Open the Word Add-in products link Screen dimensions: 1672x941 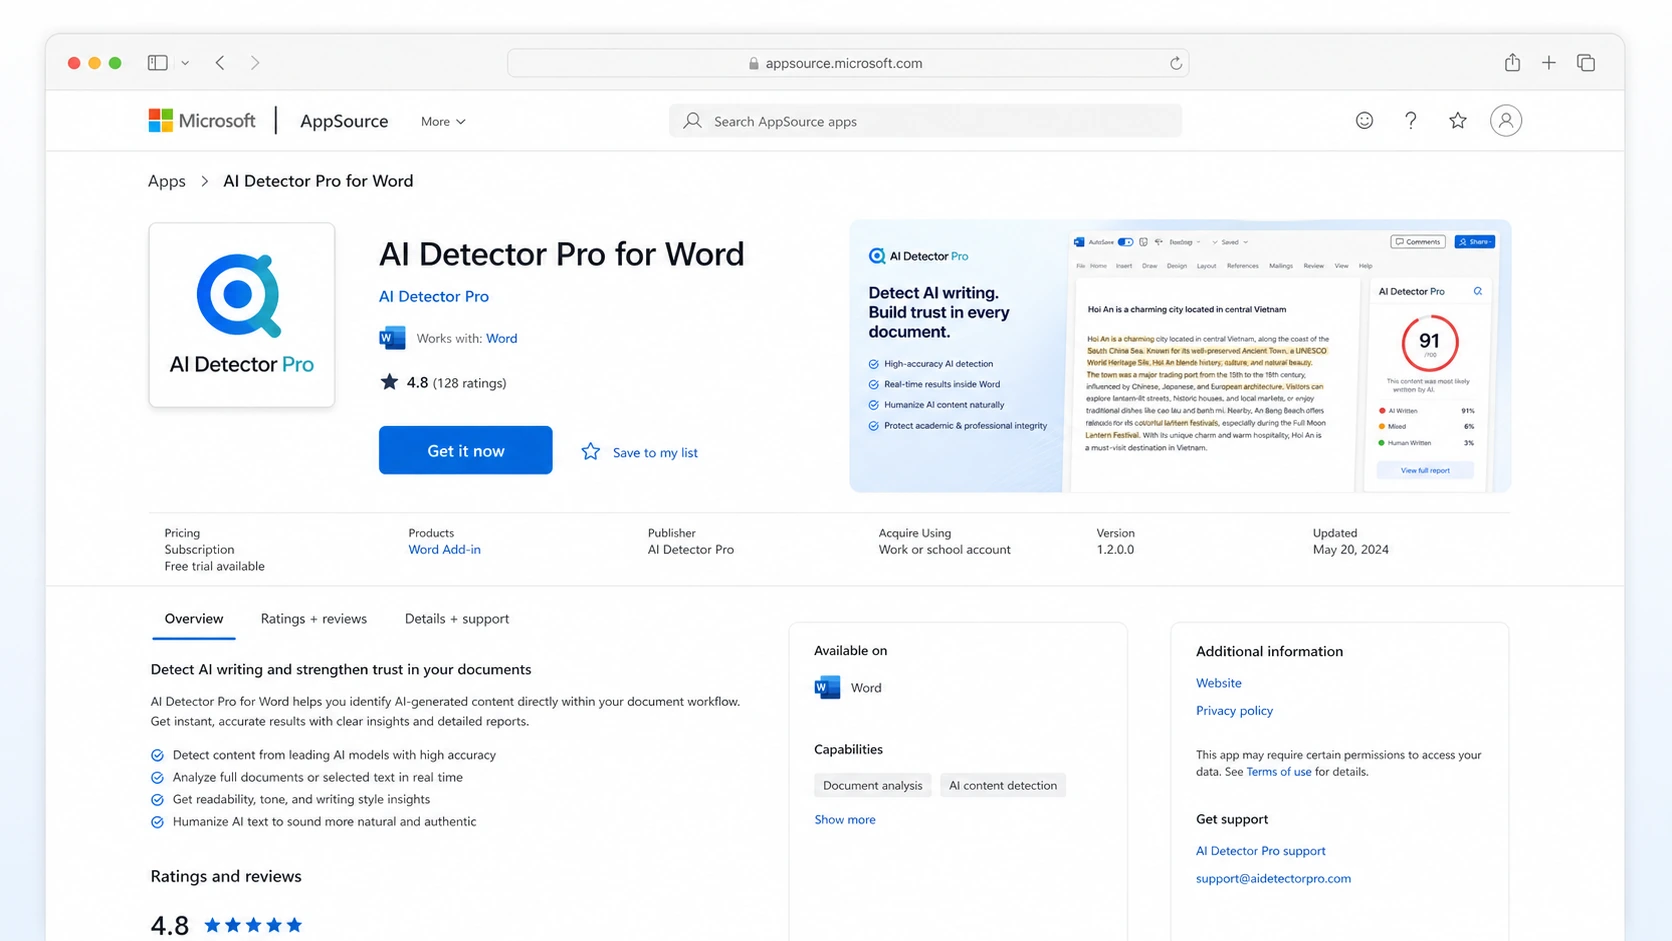444,549
